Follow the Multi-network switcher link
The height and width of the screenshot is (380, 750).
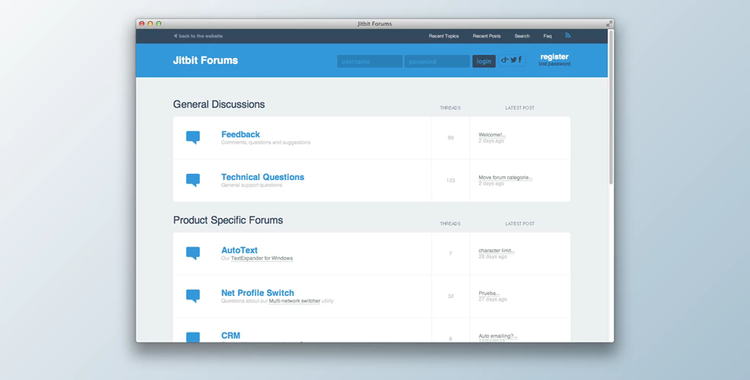[294, 301]
